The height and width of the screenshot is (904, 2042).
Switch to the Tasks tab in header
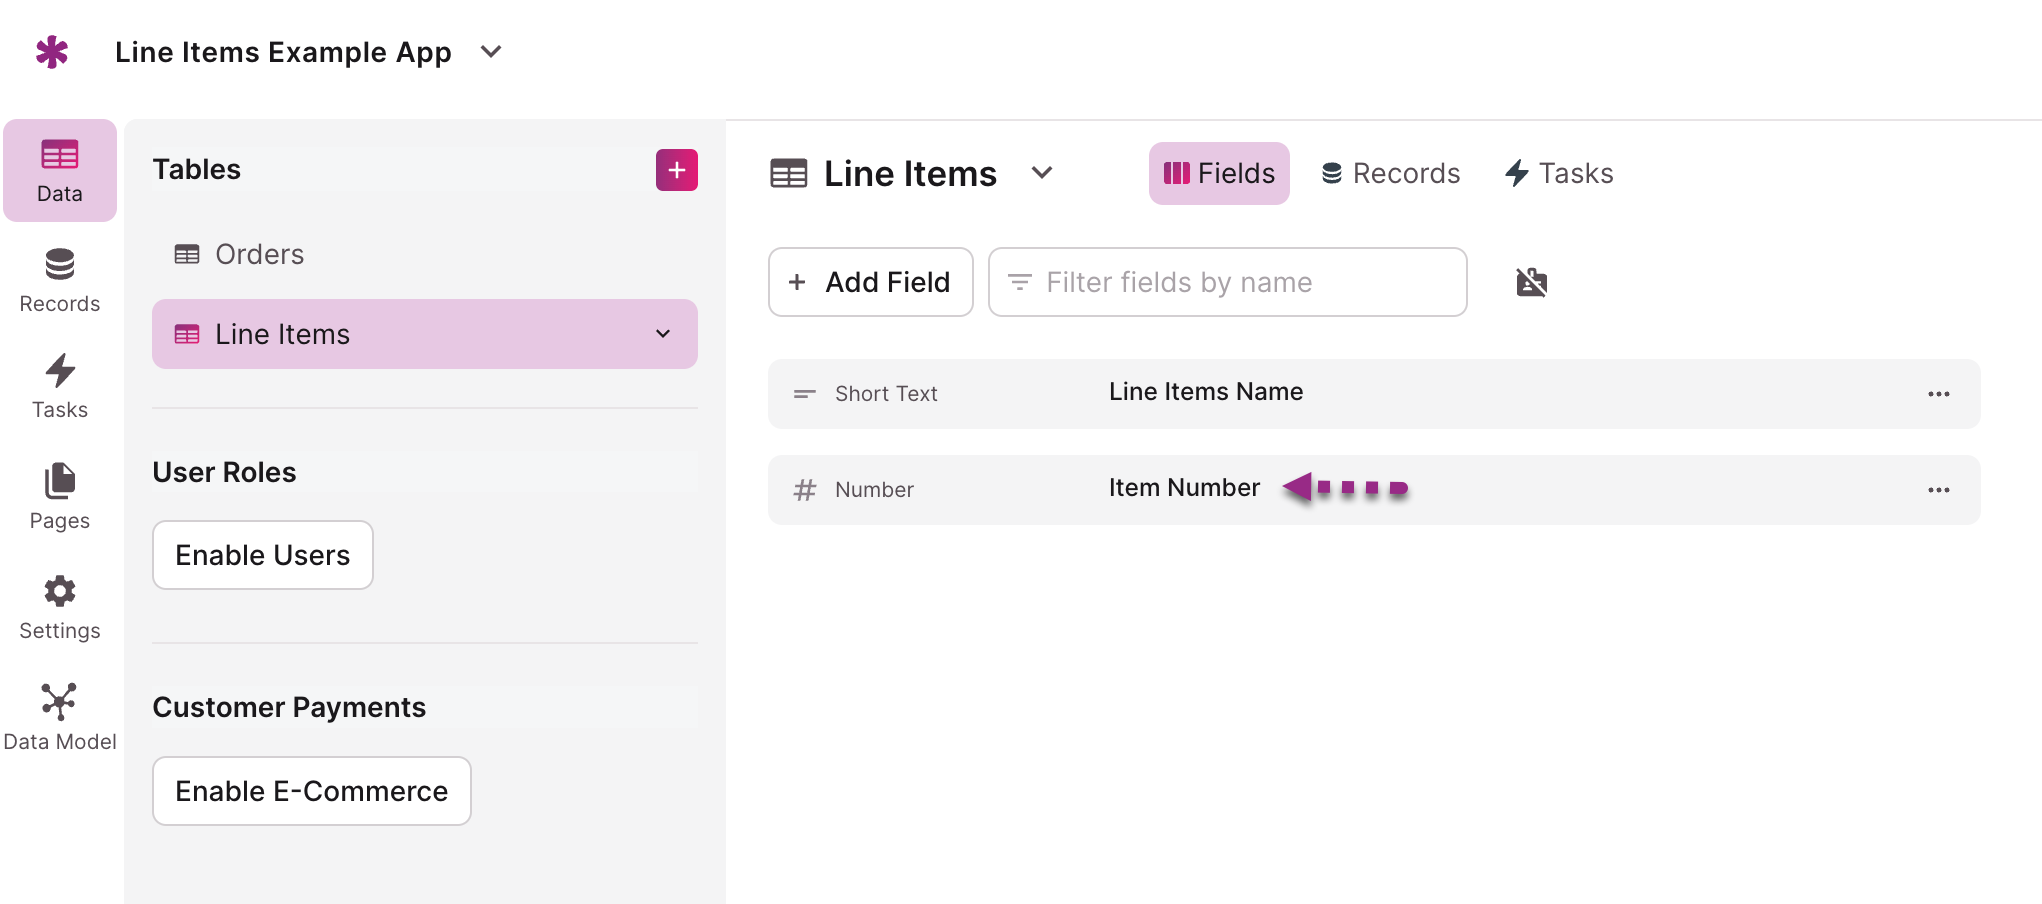1559,174
